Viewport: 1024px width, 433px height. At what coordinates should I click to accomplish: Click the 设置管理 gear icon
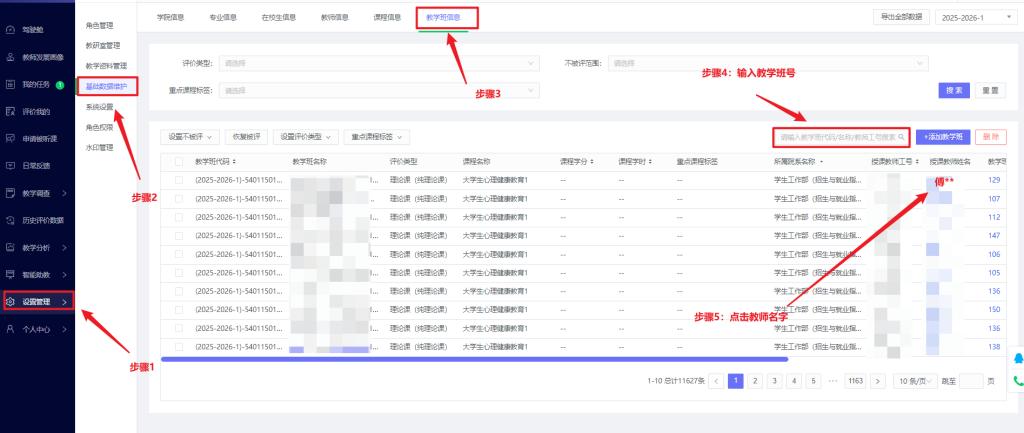coord(10,301)
